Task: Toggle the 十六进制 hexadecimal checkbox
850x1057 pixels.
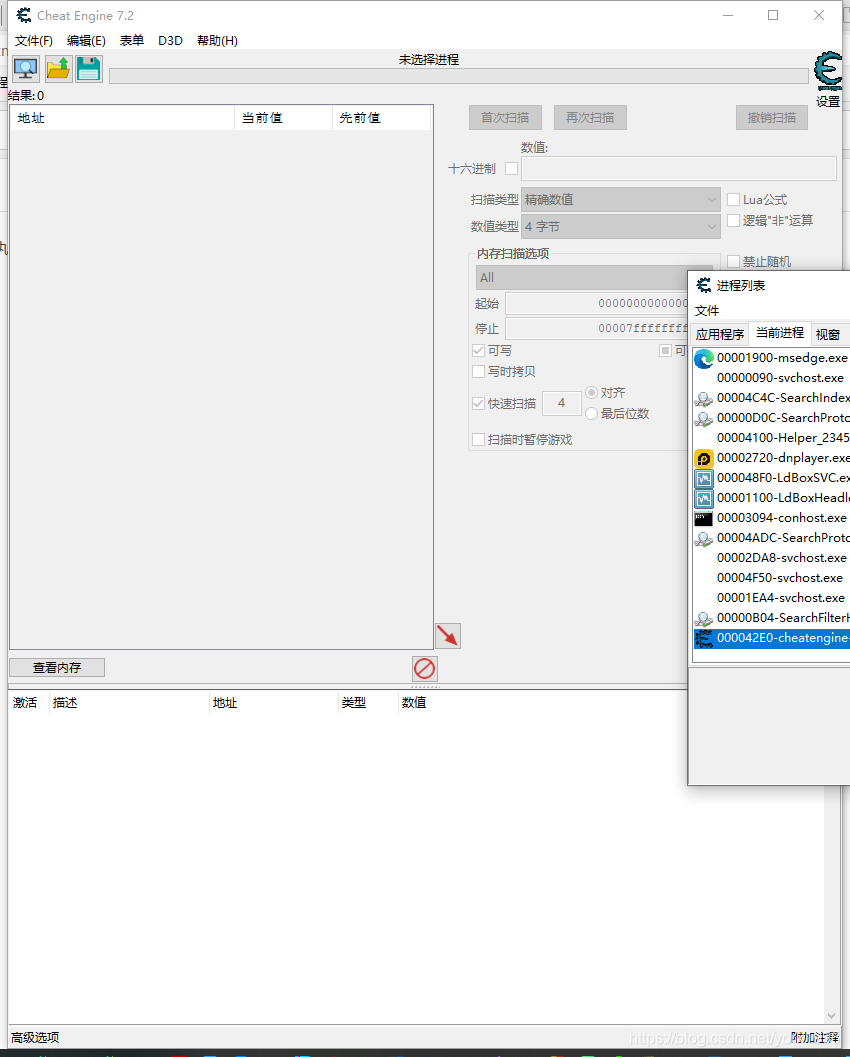Action: [x=512, y=169]
